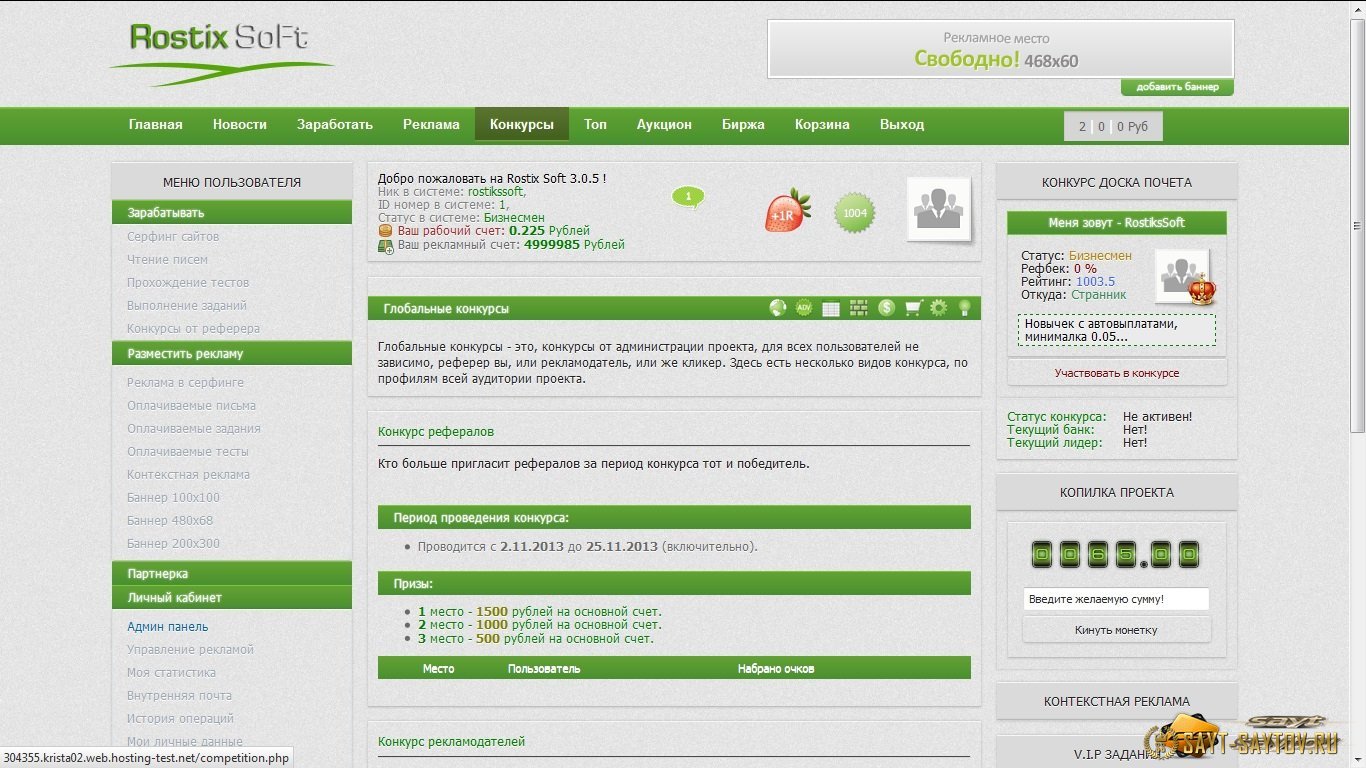The image size is (1366, 768).
Task: Click the green 1004 rating badge
Action: [855, 213]
